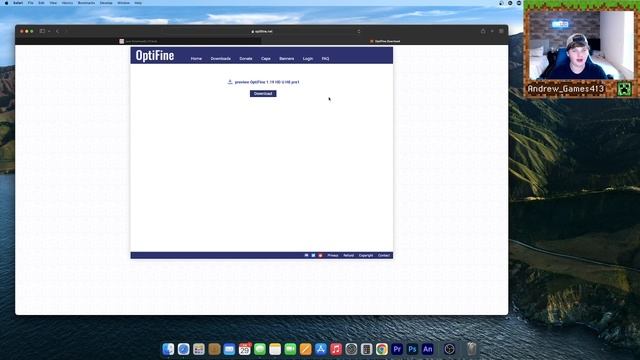Open the View menu

(x=53, y=3)
